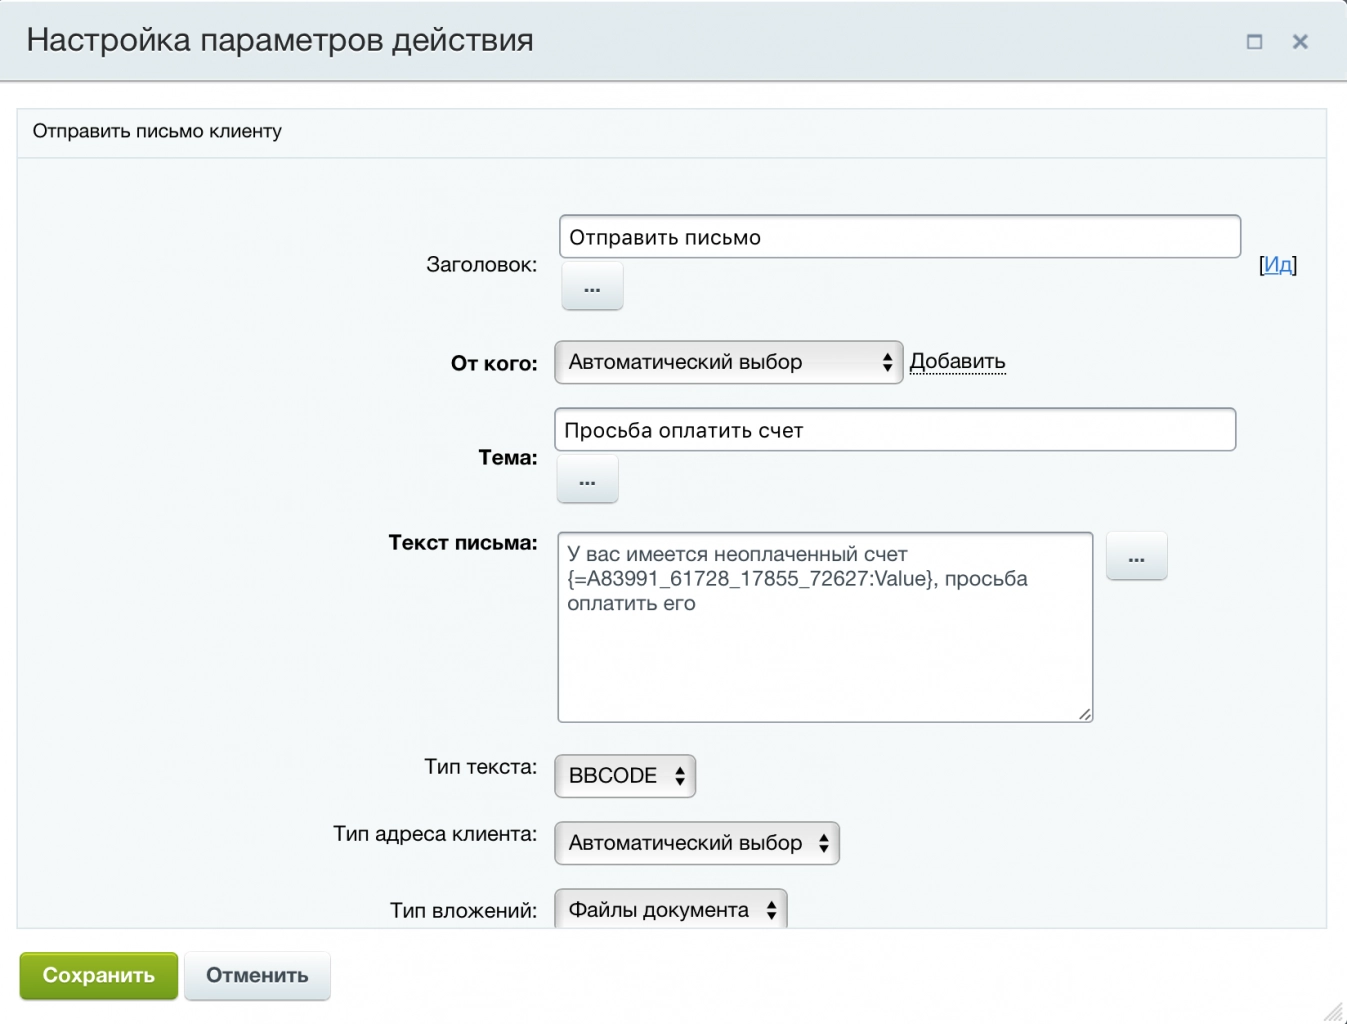Click the arrows on the От кого selector
Viewport: 1347px width, 1024px height.
(x=889, y=362)
